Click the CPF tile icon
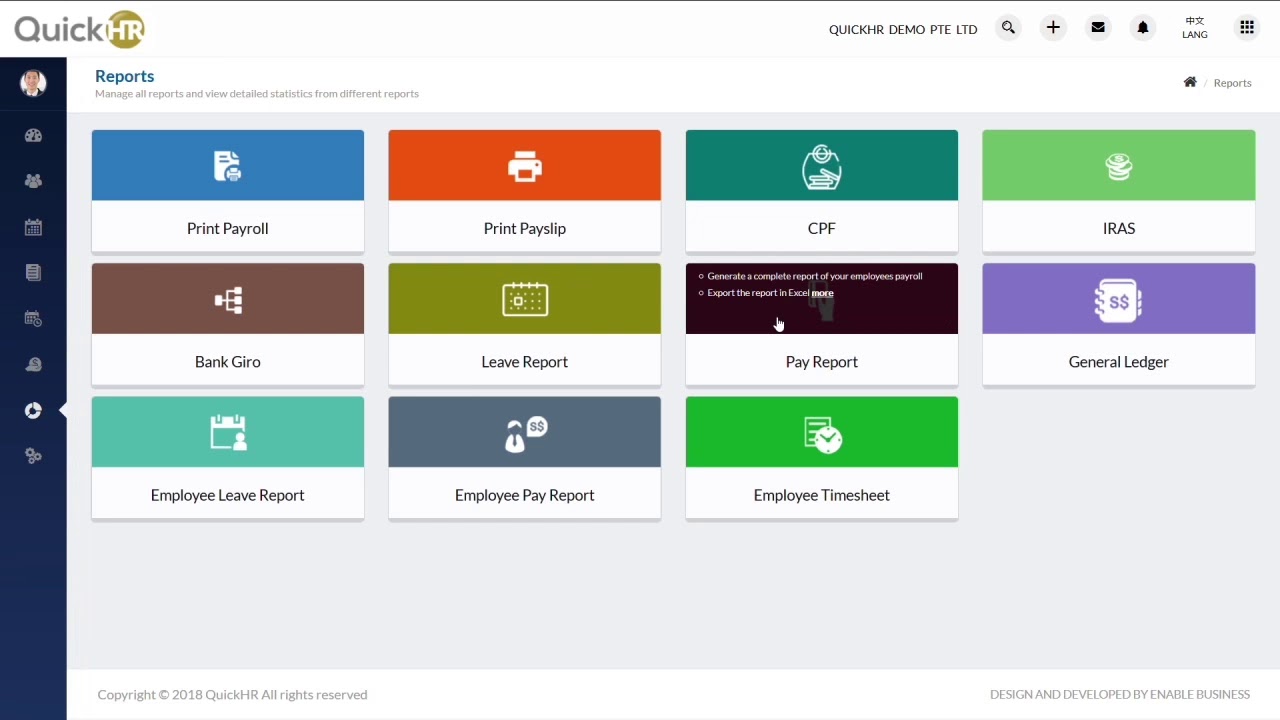Screen dimensions: 1280x720 (822, 167)
